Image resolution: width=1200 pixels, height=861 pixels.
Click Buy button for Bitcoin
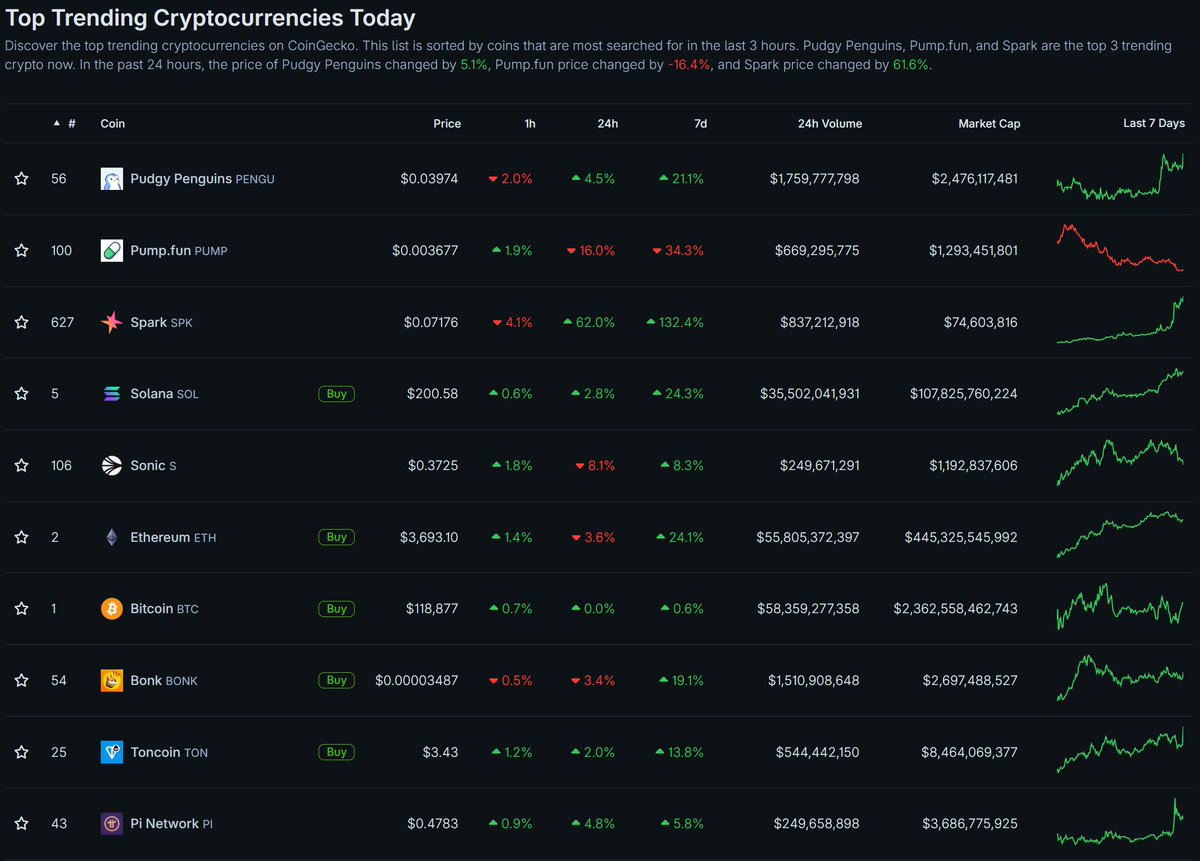pyautogui.click(x=337, y=609)
